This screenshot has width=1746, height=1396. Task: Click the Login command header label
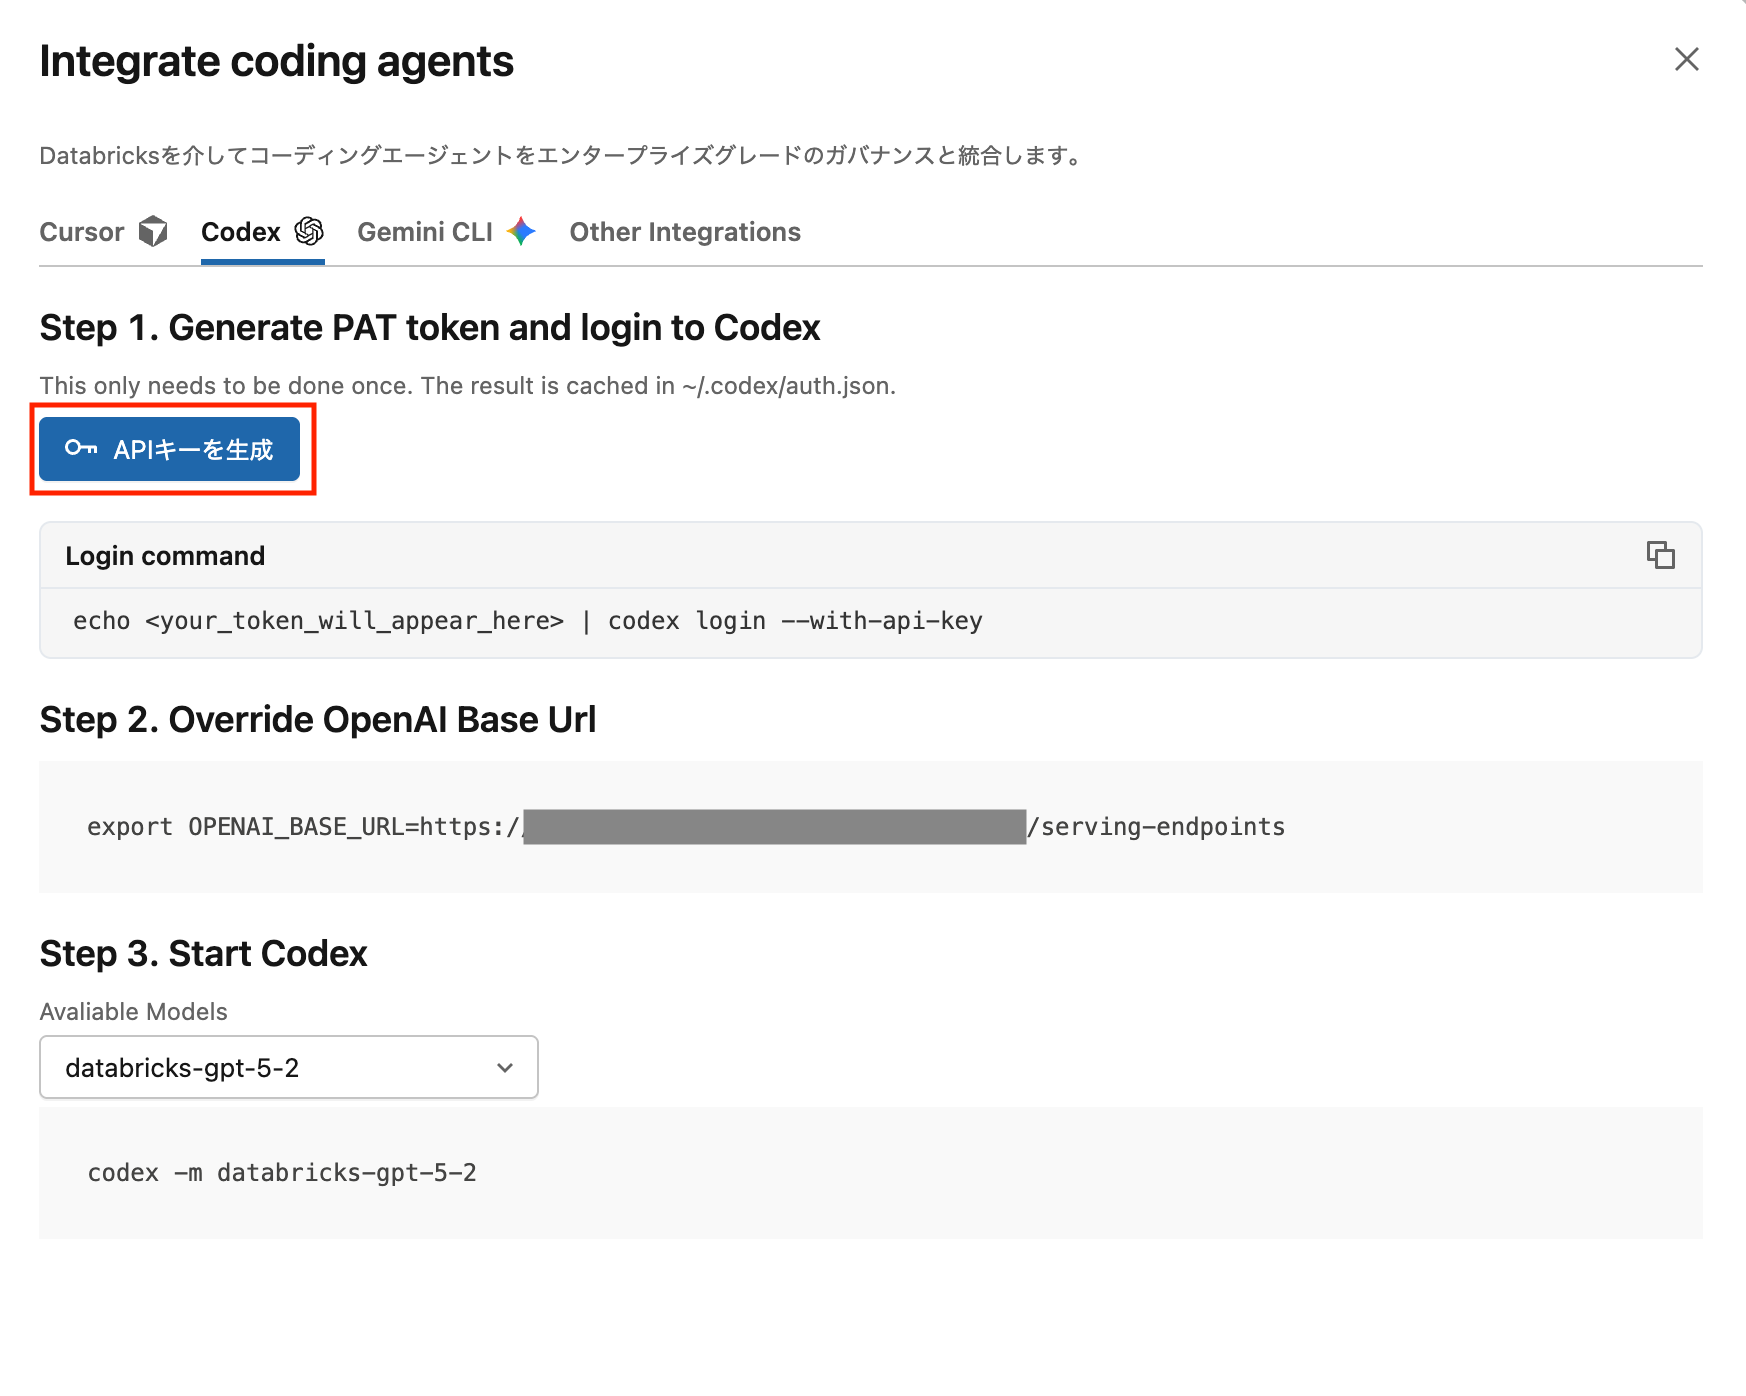pos(165,556)
